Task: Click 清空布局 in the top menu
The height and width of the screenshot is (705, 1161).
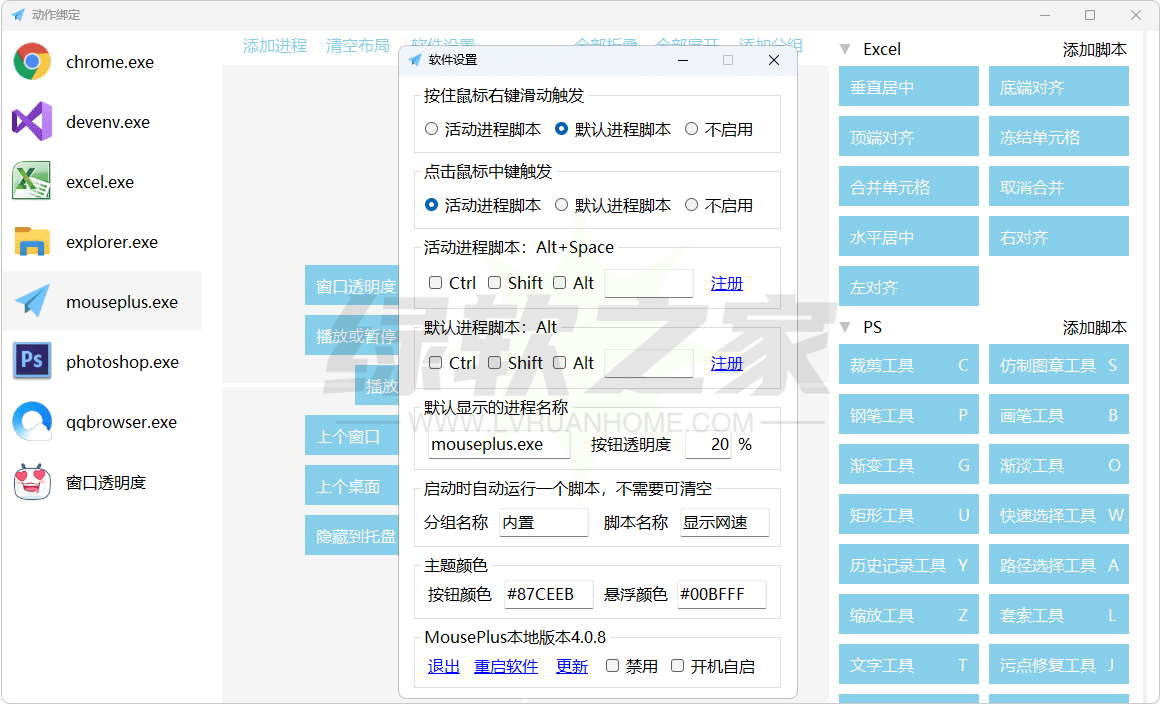Action: [x=358, y=46]
